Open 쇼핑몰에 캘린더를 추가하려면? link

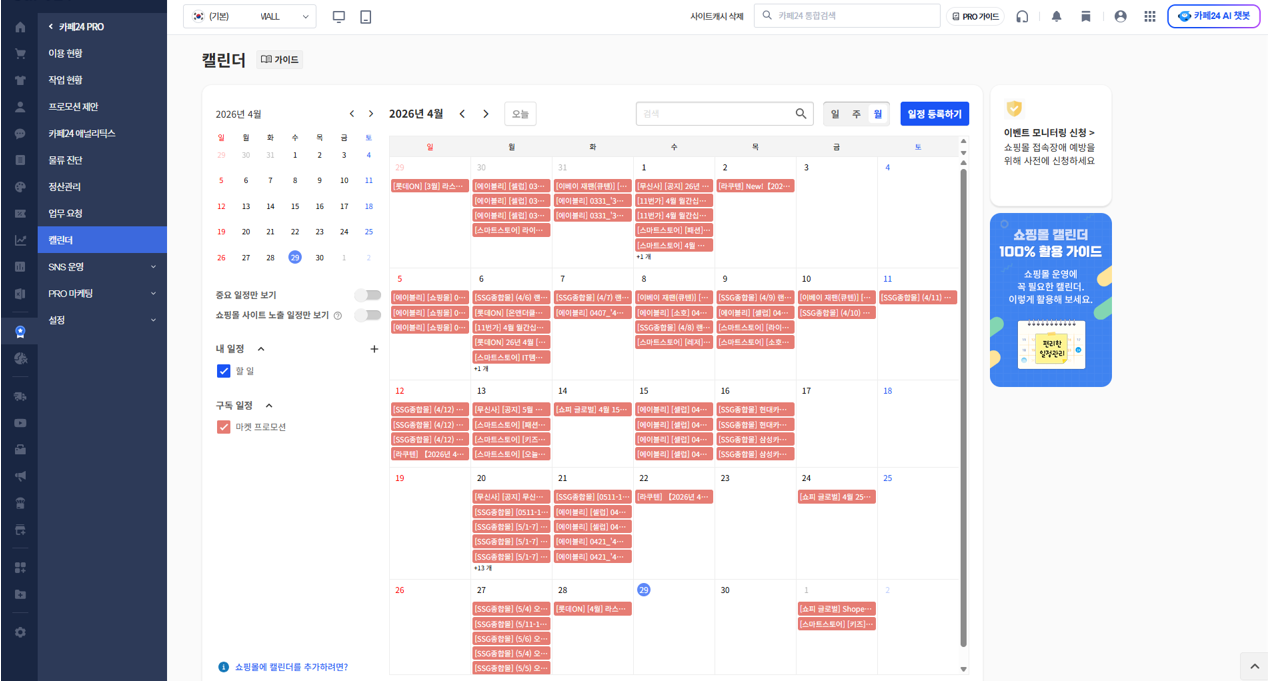291,667
